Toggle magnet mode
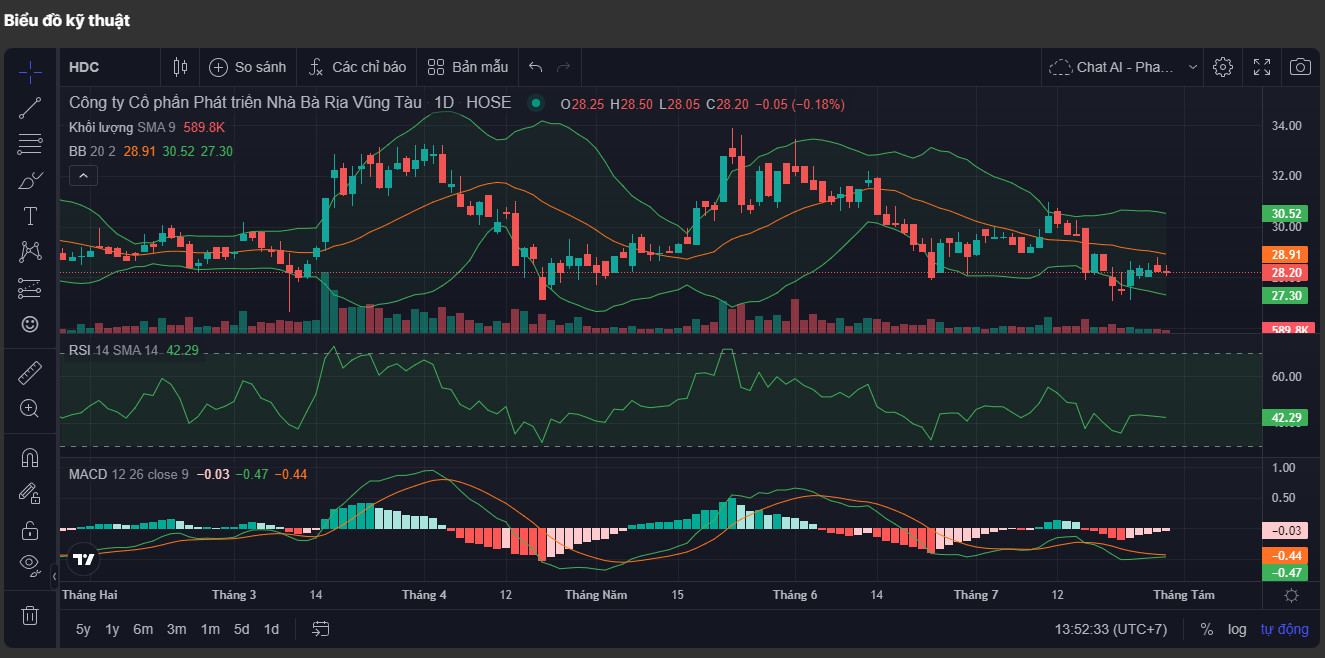The image size is (1325, 658). tap(30, 458)
